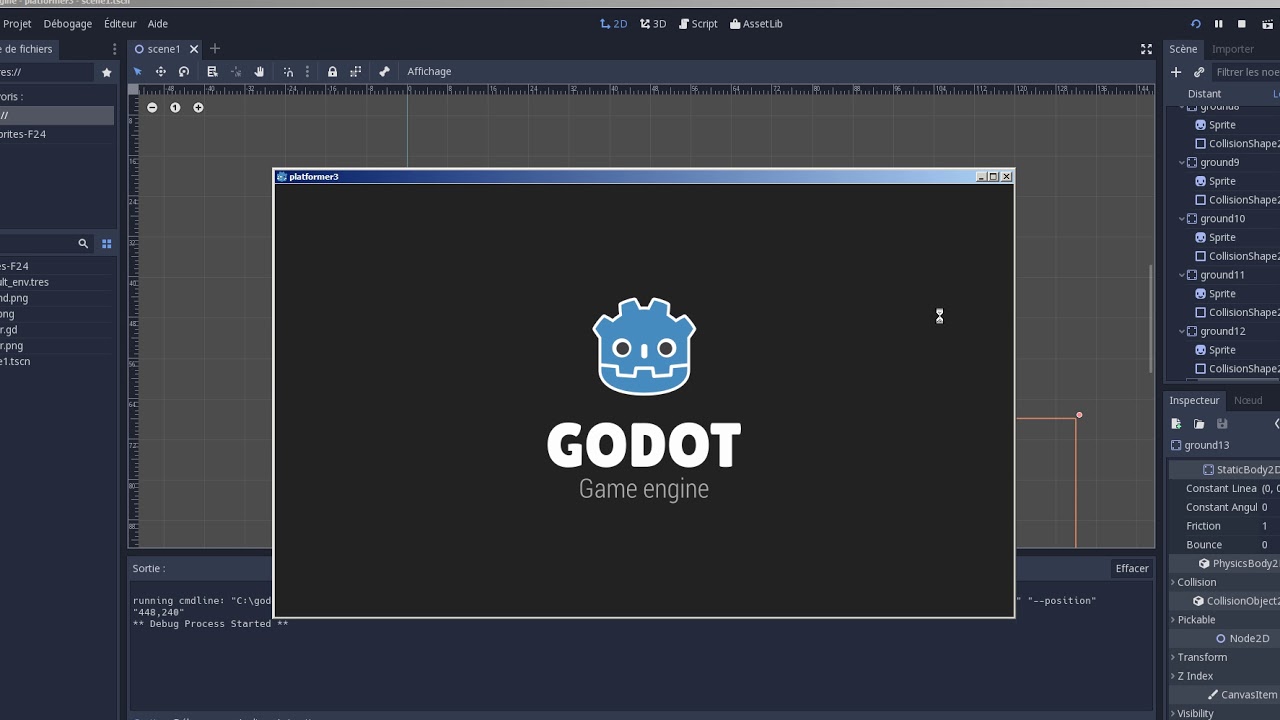Close the scene1 tab
This screenshot has width=1280, height=720.
point(194,49)
